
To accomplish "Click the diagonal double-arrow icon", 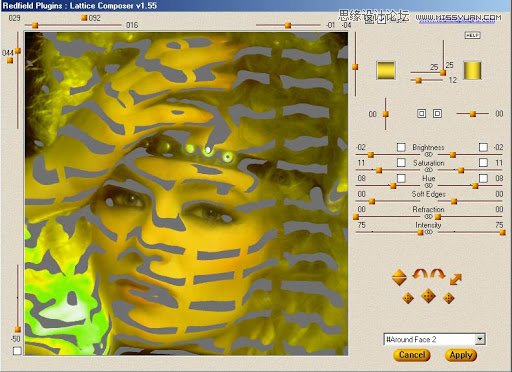I will (x=456, y=279).
